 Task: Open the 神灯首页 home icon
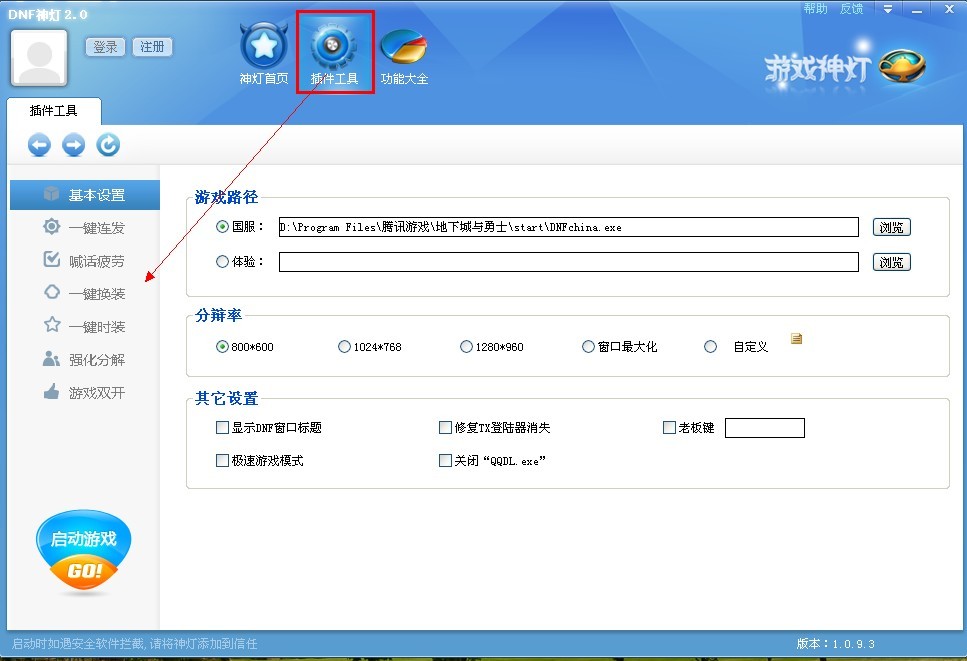click(263, 47)
